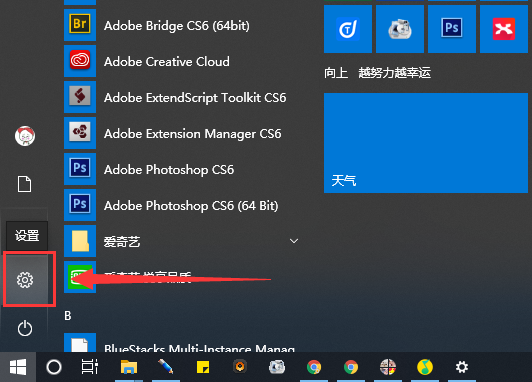The width and height of the screenshot is (532, 382).
Task: Open the camera-disc pinned tile
Action: [400, 29]
